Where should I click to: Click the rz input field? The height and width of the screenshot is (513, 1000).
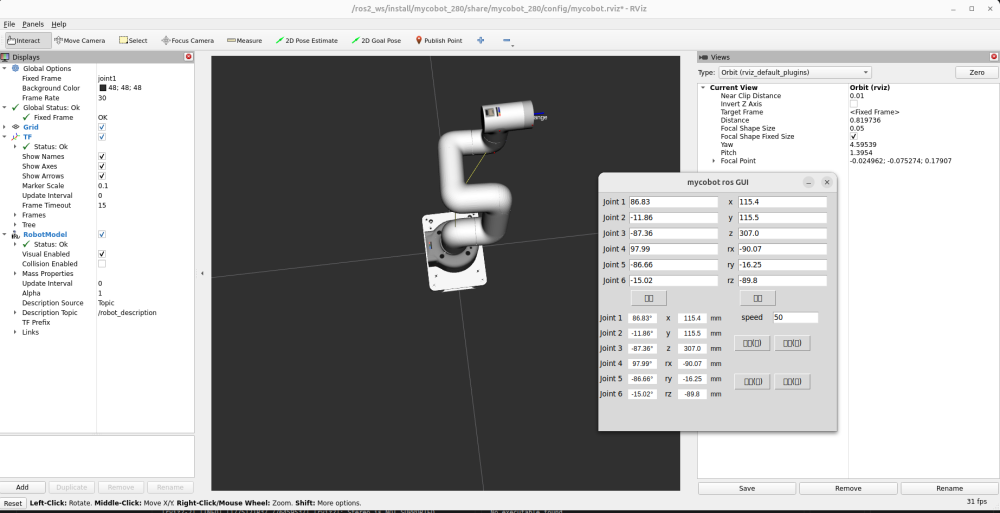(783, 281)
